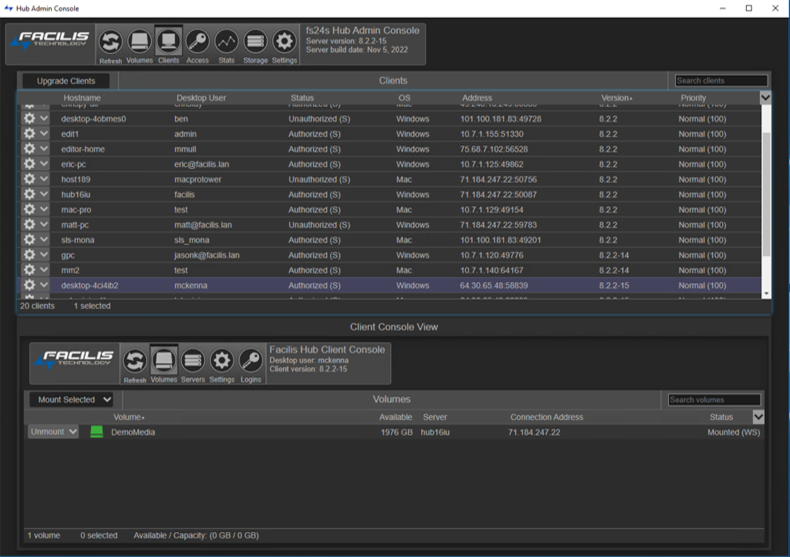The image size is (790, 557).
Task: Click green volume icon beside DemoMedia
Action: (97, 432)
